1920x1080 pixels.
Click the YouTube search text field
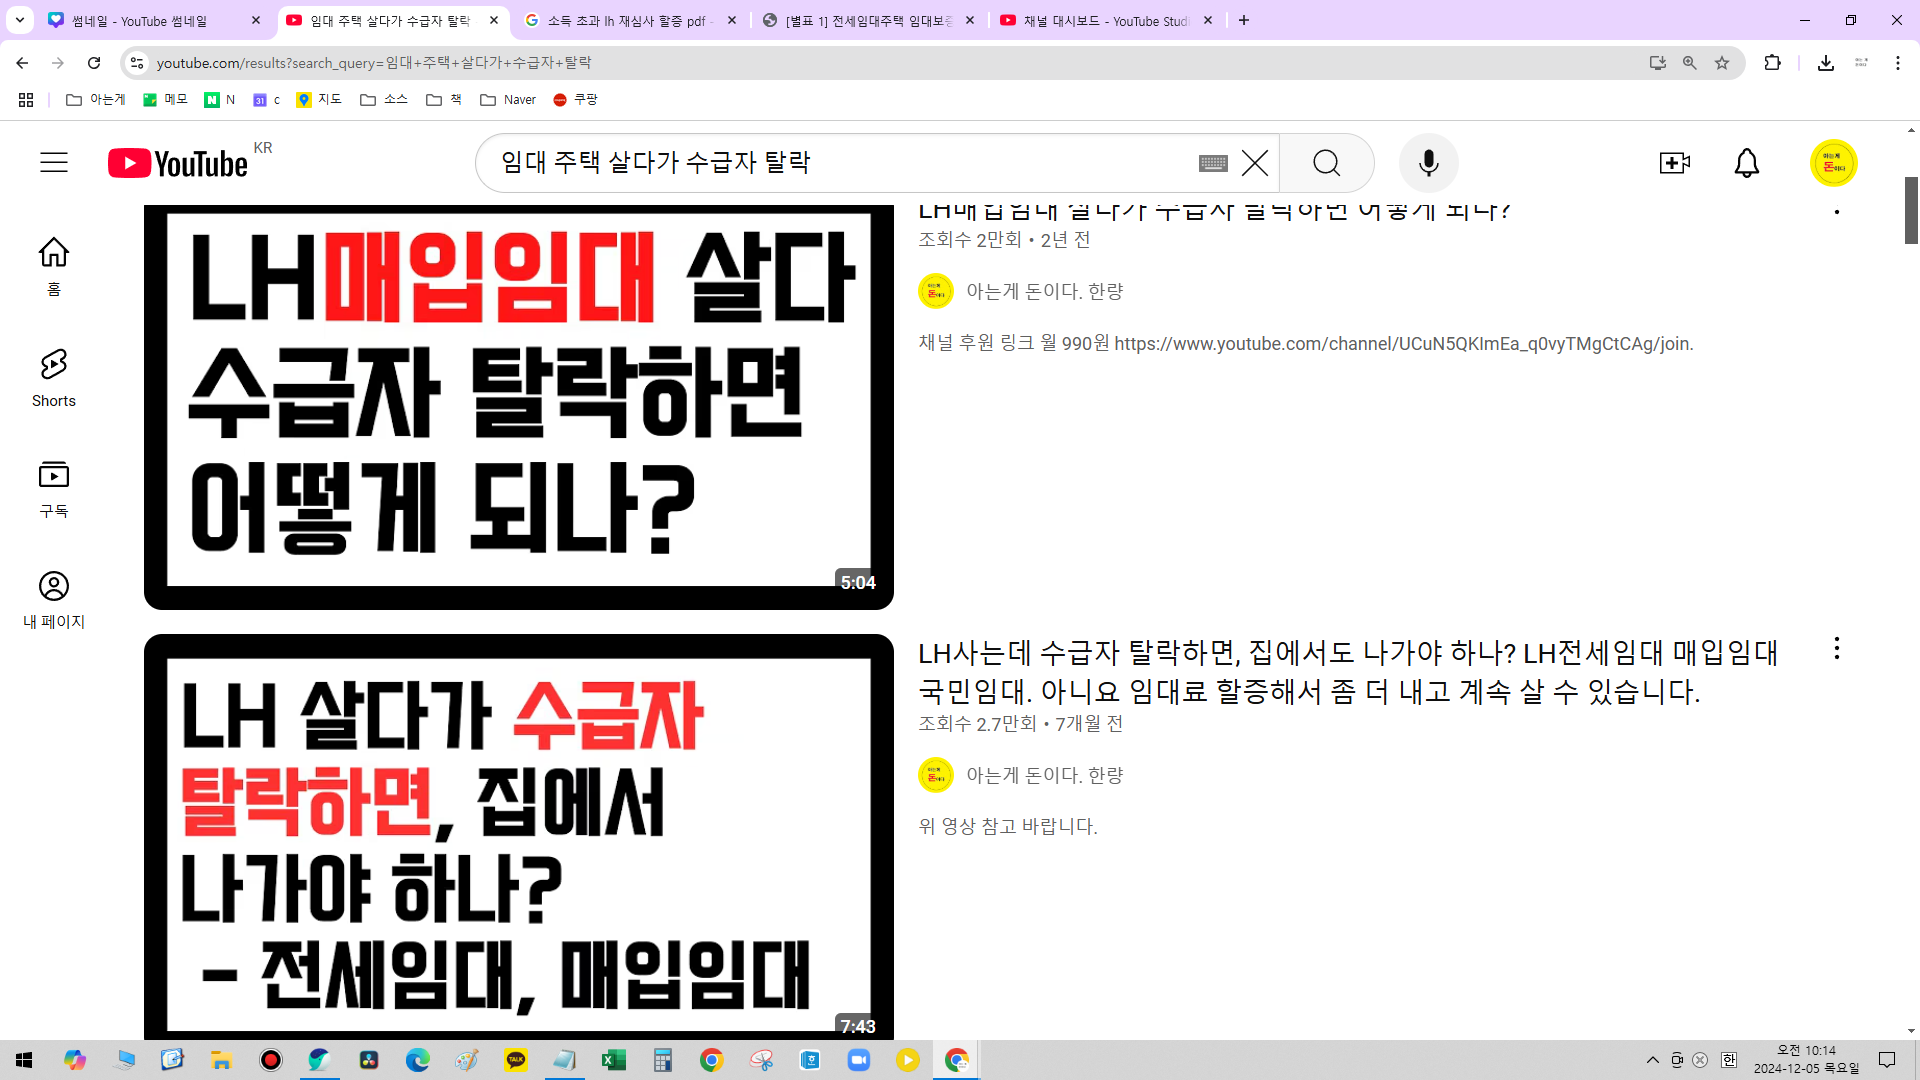coord(840,163)
